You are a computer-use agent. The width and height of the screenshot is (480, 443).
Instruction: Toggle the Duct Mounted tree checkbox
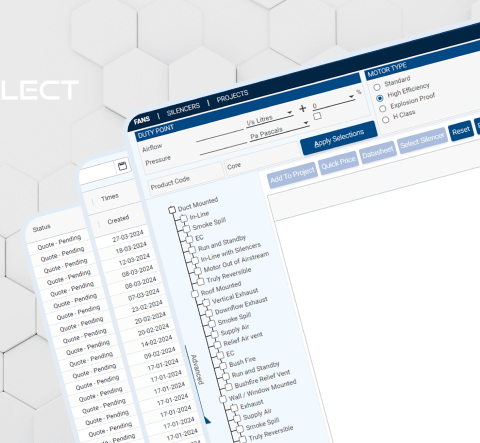click(x=172, y=210)
